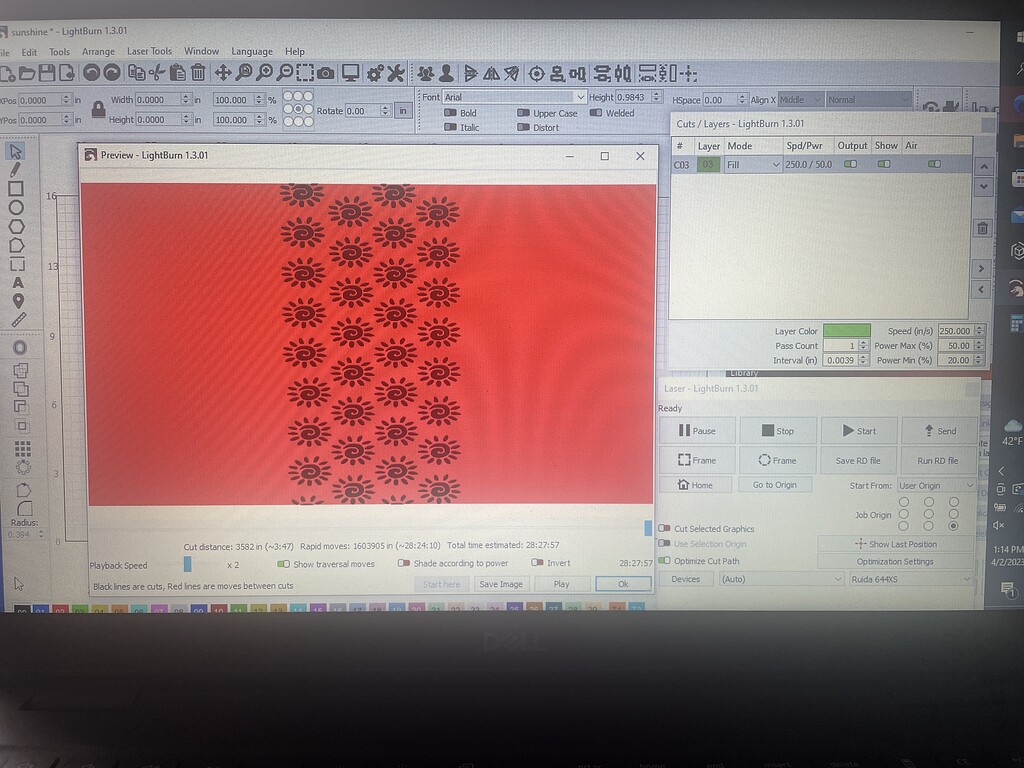Open the Help menu

(x=295, y=52)
